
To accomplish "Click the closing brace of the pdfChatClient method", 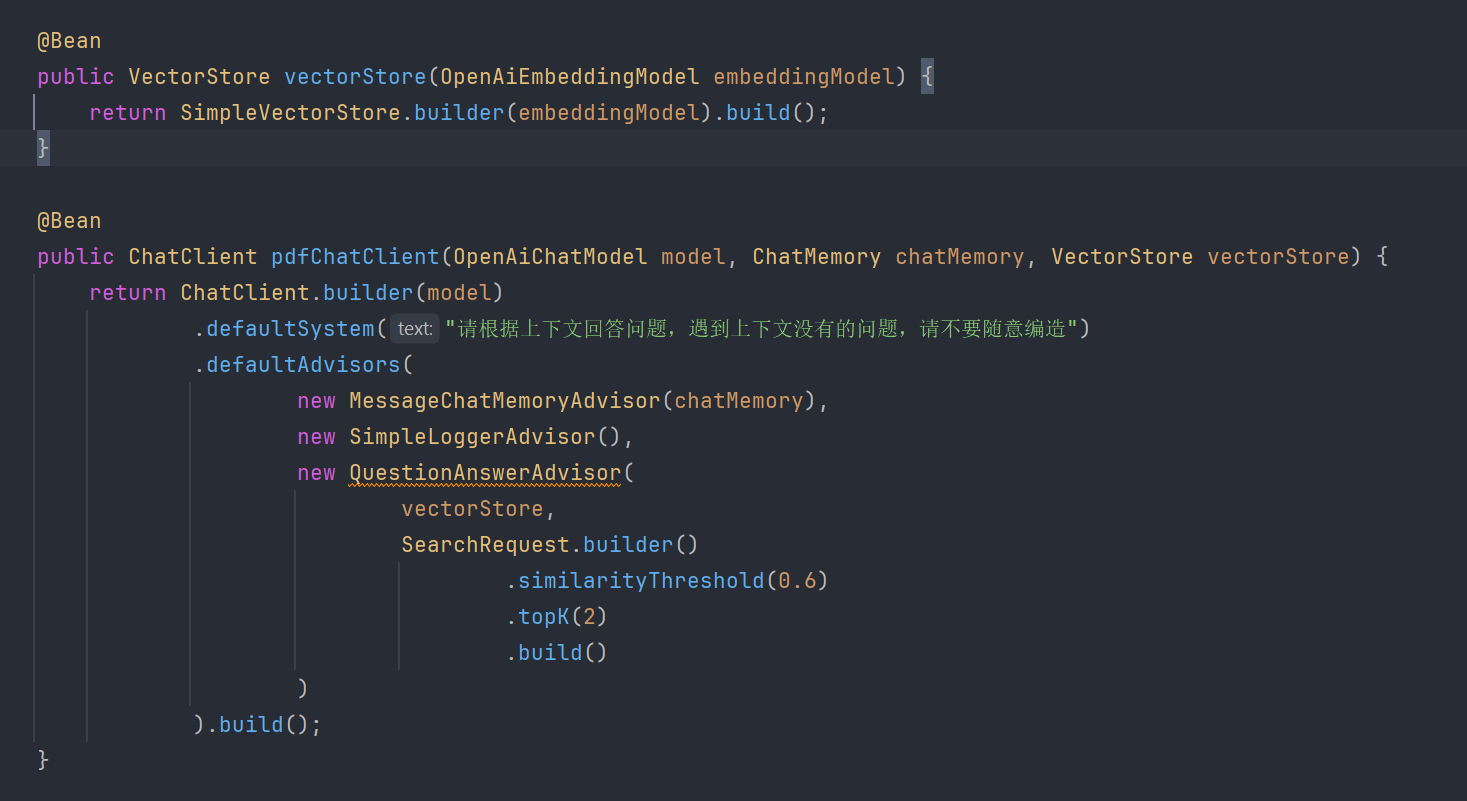I will coord(43,761).
